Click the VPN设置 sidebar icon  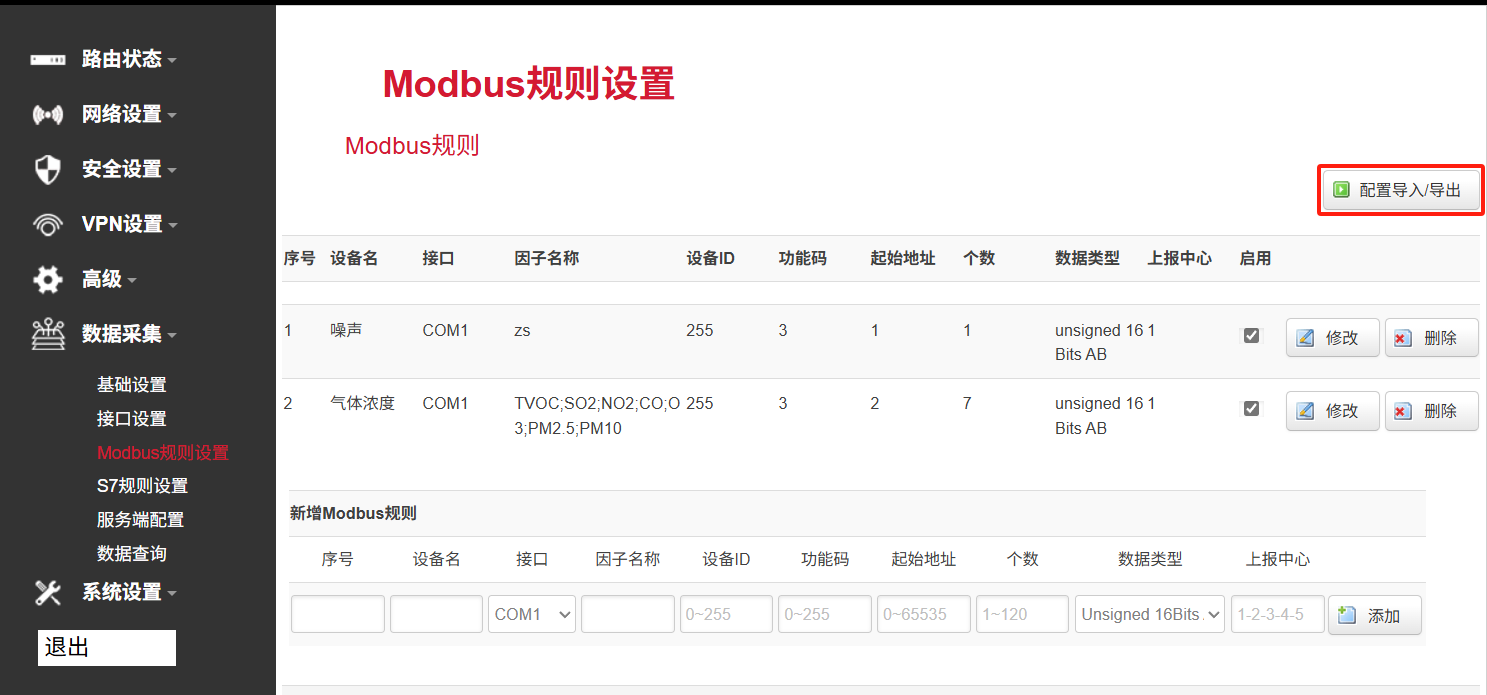[46, 224]
